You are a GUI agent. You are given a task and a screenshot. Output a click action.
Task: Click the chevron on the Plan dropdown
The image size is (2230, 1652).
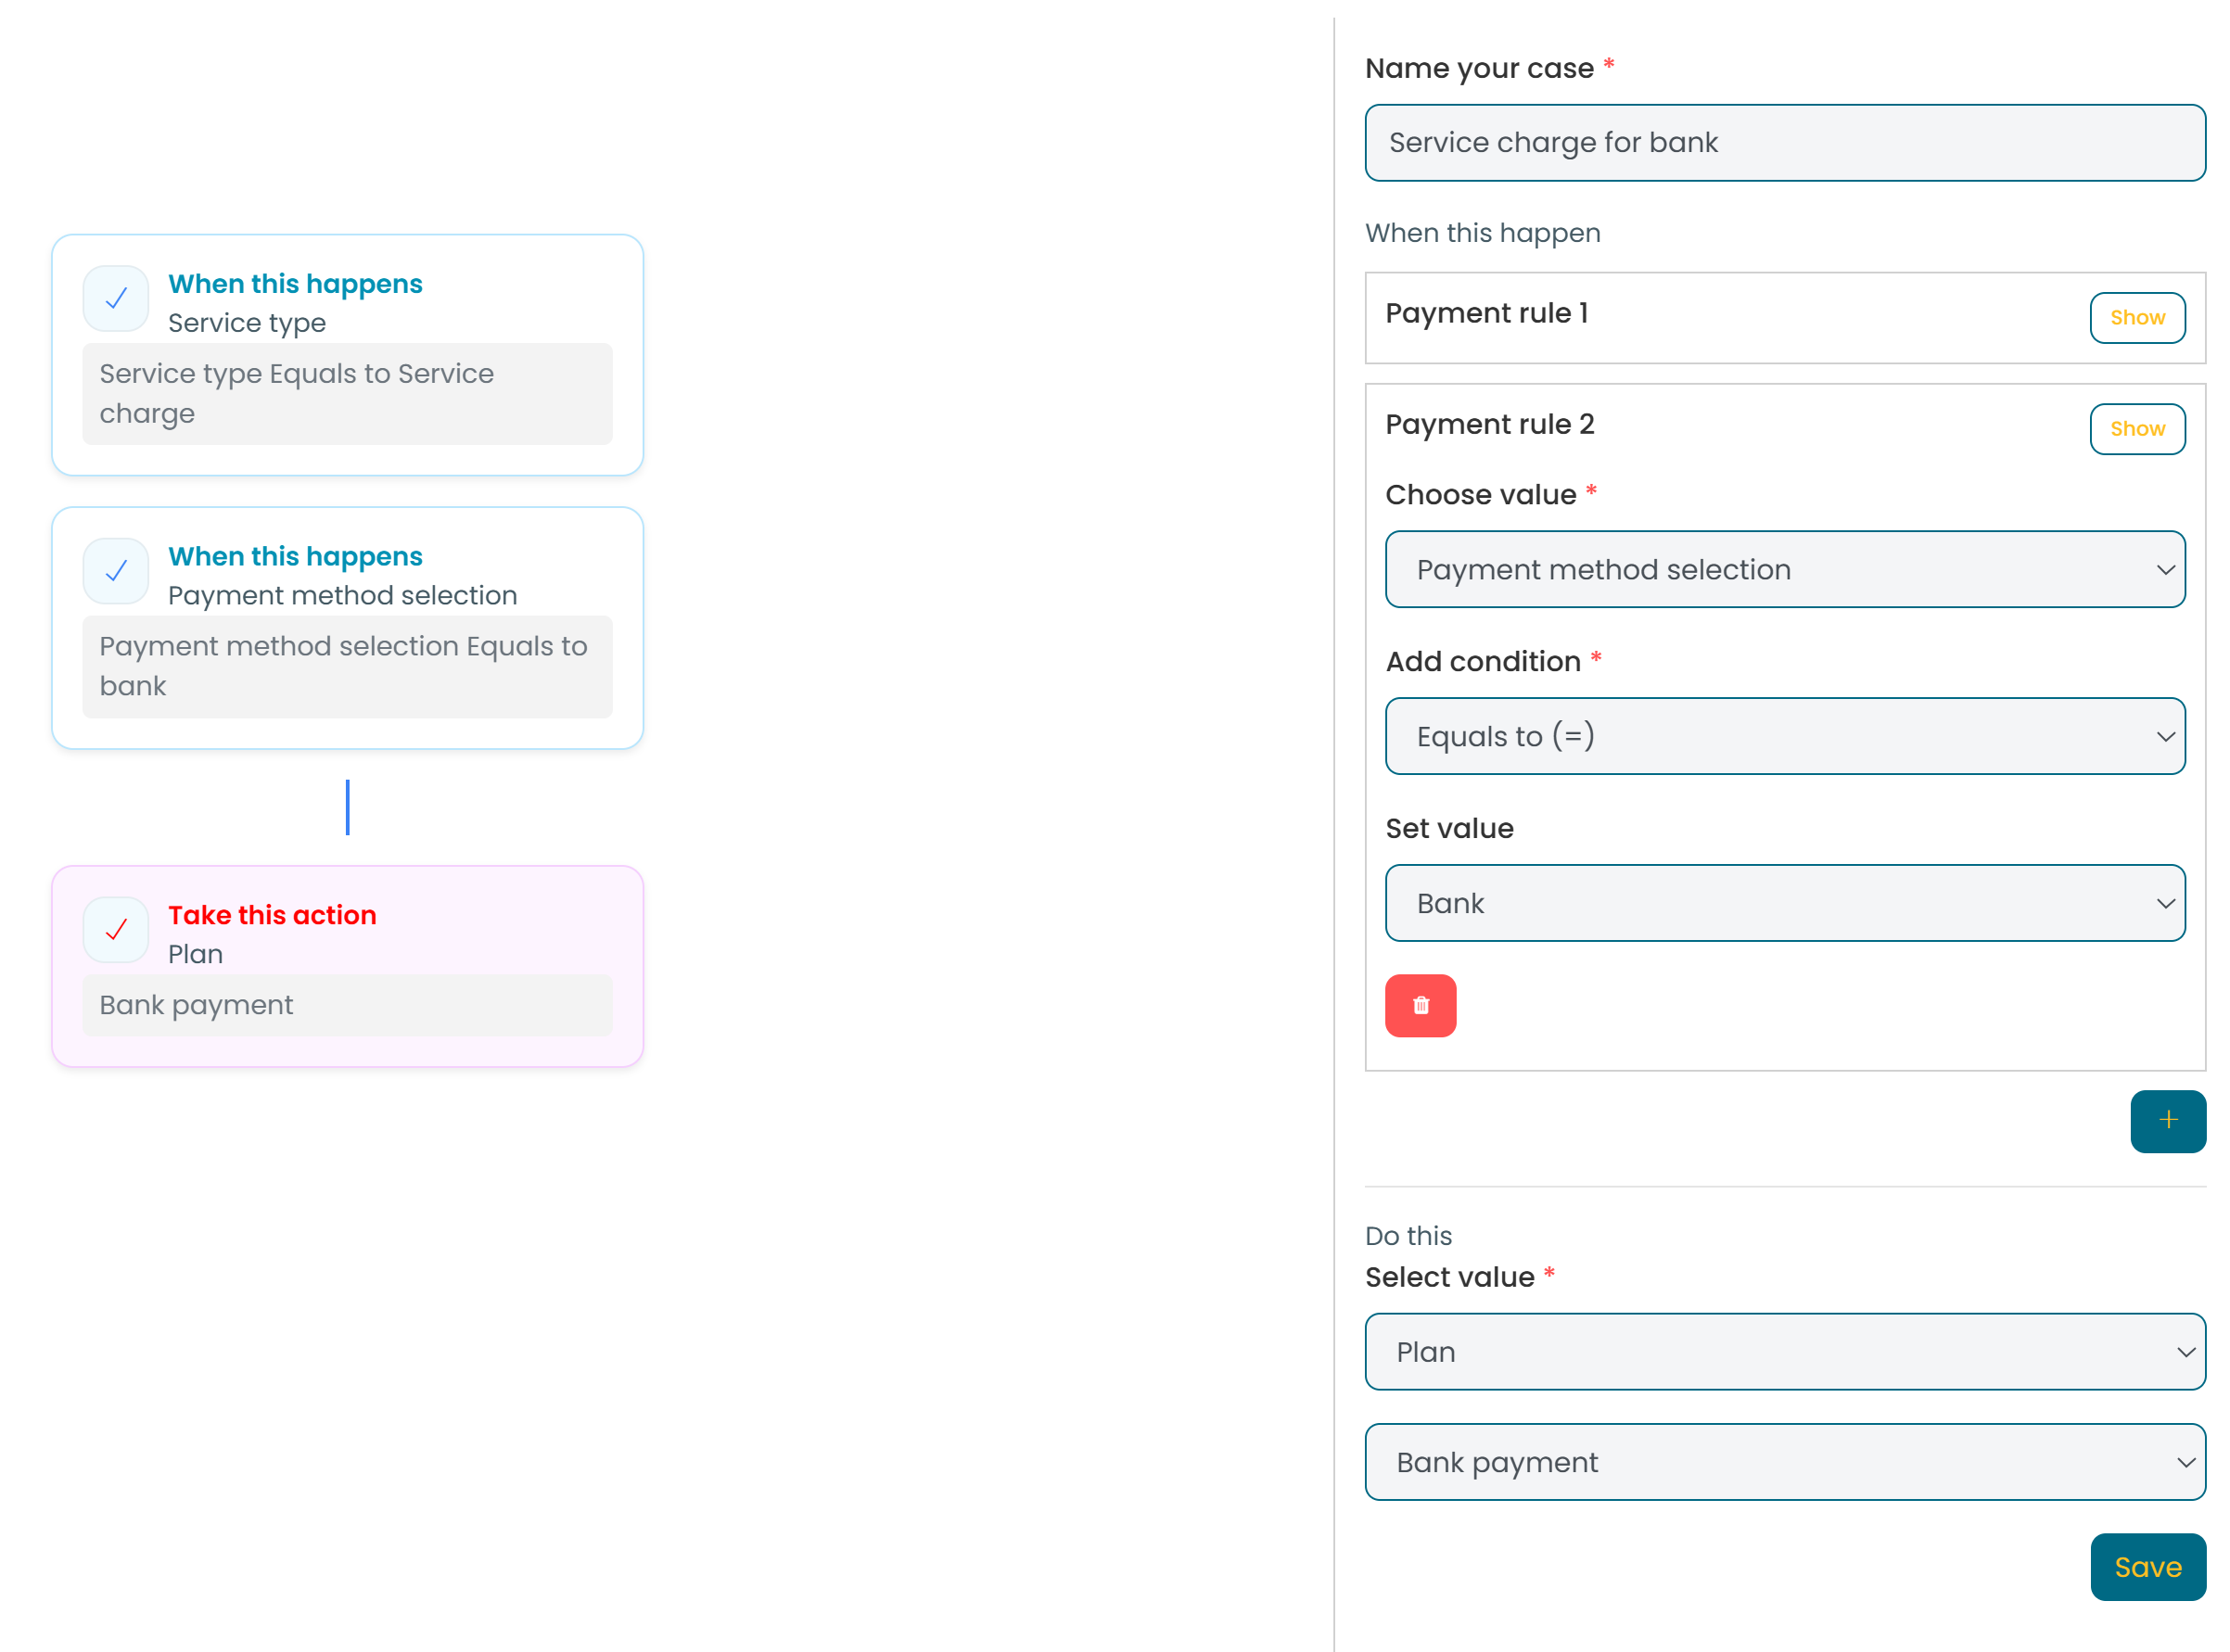[2186, 1351]
